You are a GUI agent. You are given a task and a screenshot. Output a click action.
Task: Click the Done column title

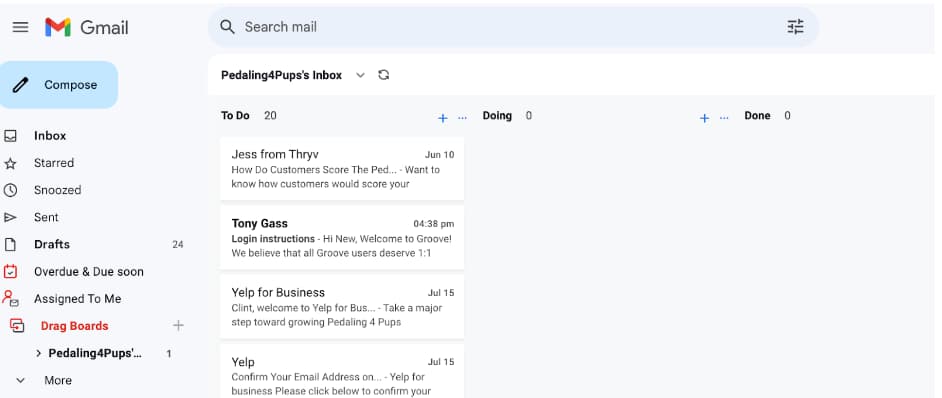[x=757, y=115]
